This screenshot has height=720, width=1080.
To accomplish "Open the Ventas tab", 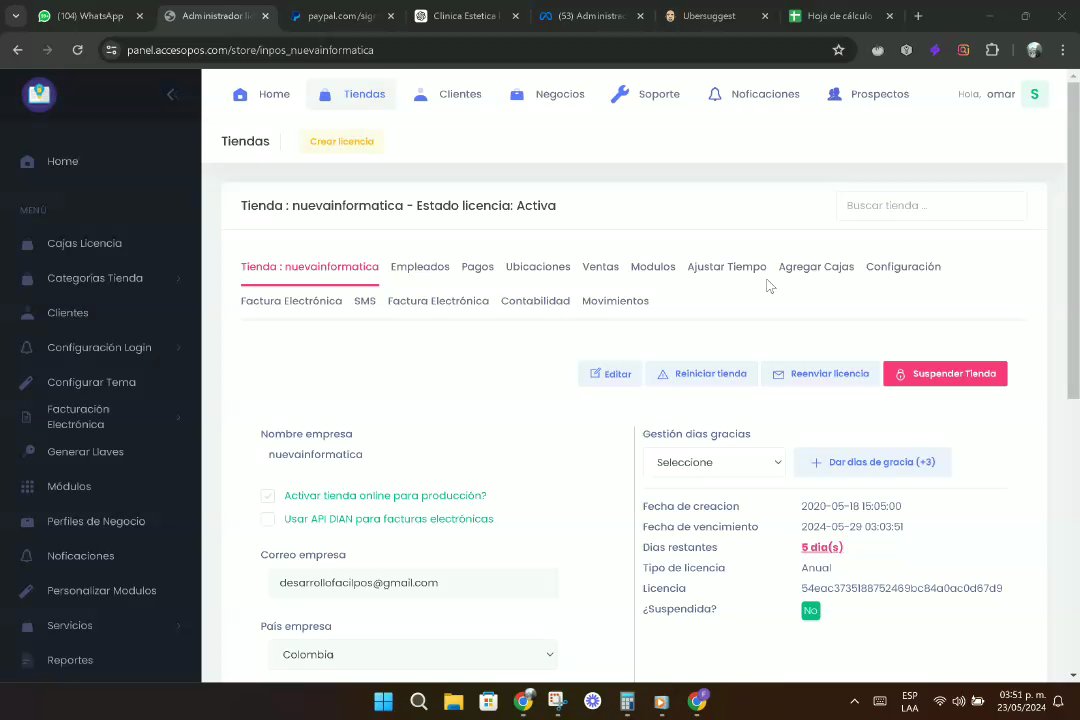I will [600, 267].
